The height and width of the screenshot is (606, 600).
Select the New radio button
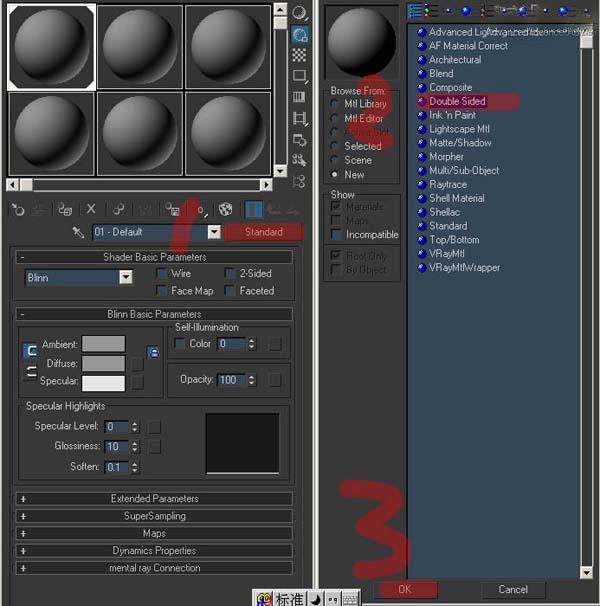pyautogui.click(x=334, y=174)
